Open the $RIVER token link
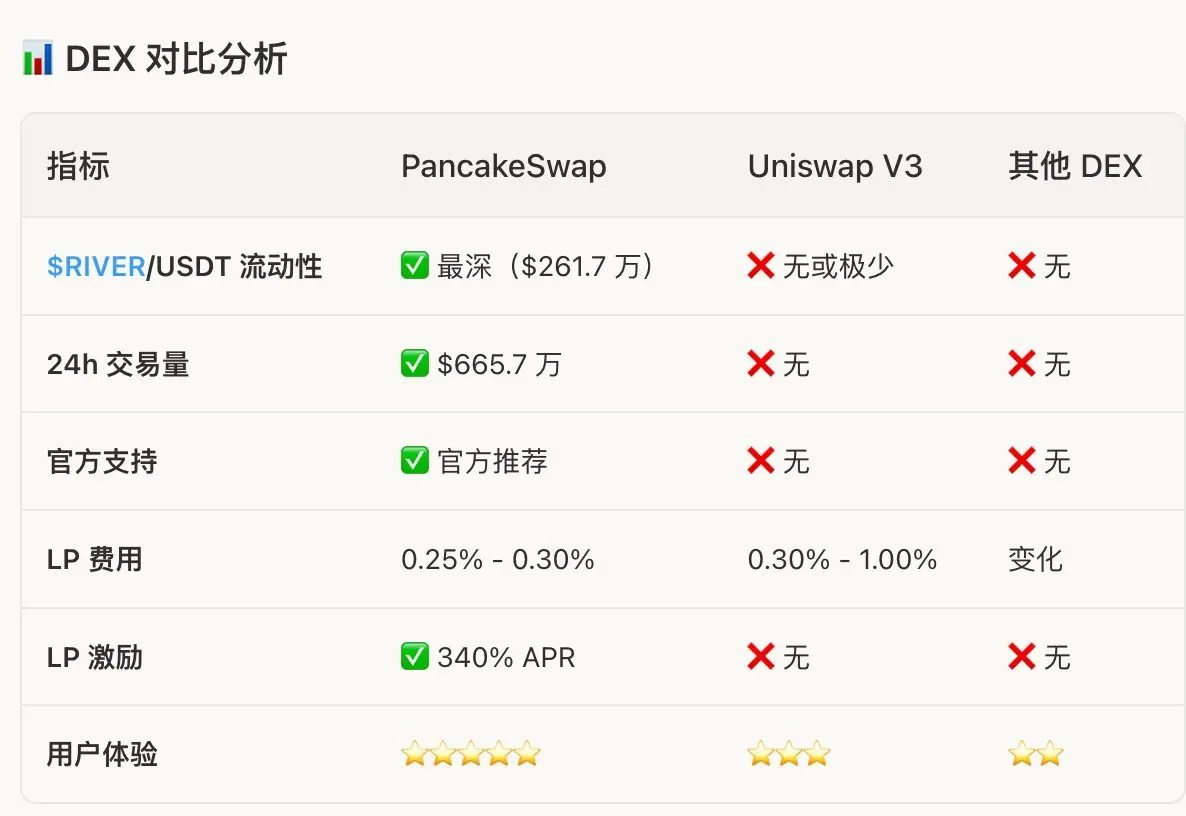Image resolution: width=1186 pixels, height=816 pixels. (x=96, y=267)
